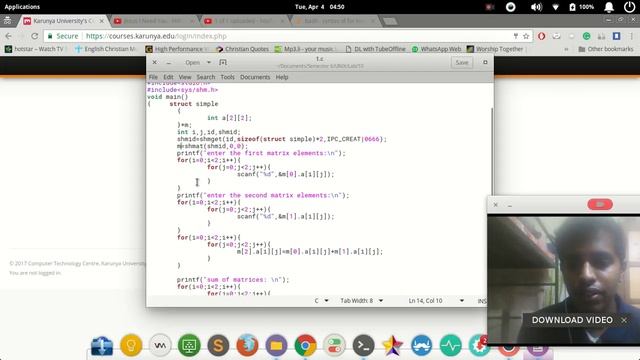Click the Opera extension icon in Chrome

[541, 36]
